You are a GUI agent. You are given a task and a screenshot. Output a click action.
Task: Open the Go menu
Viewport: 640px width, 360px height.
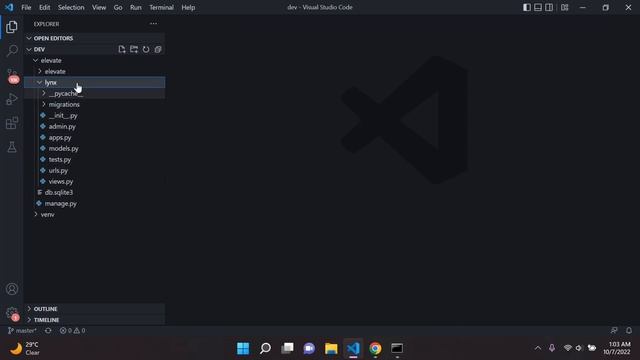point(118,7)
